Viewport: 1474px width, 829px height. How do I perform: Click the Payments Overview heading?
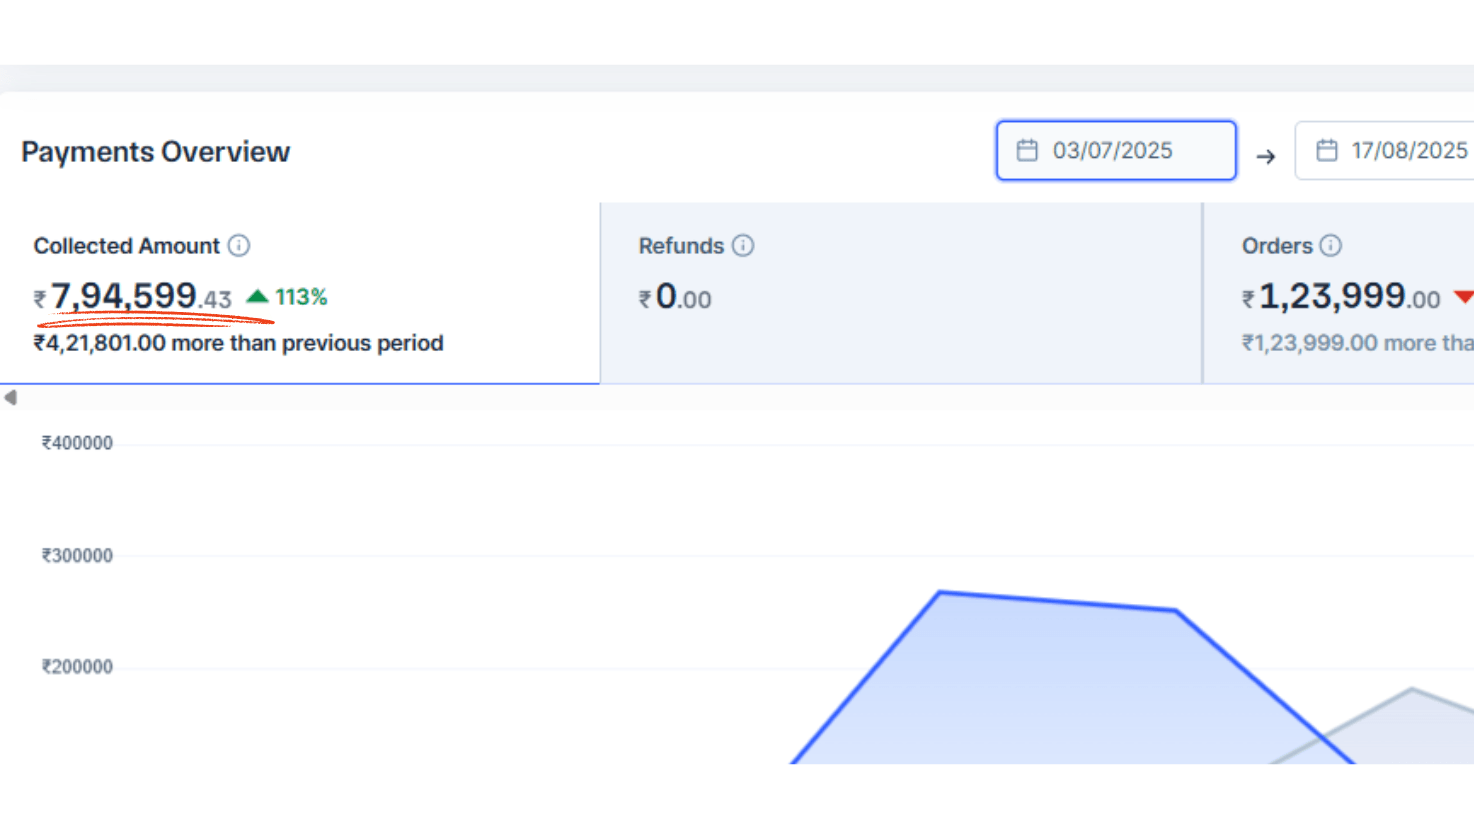coord(156,152)
